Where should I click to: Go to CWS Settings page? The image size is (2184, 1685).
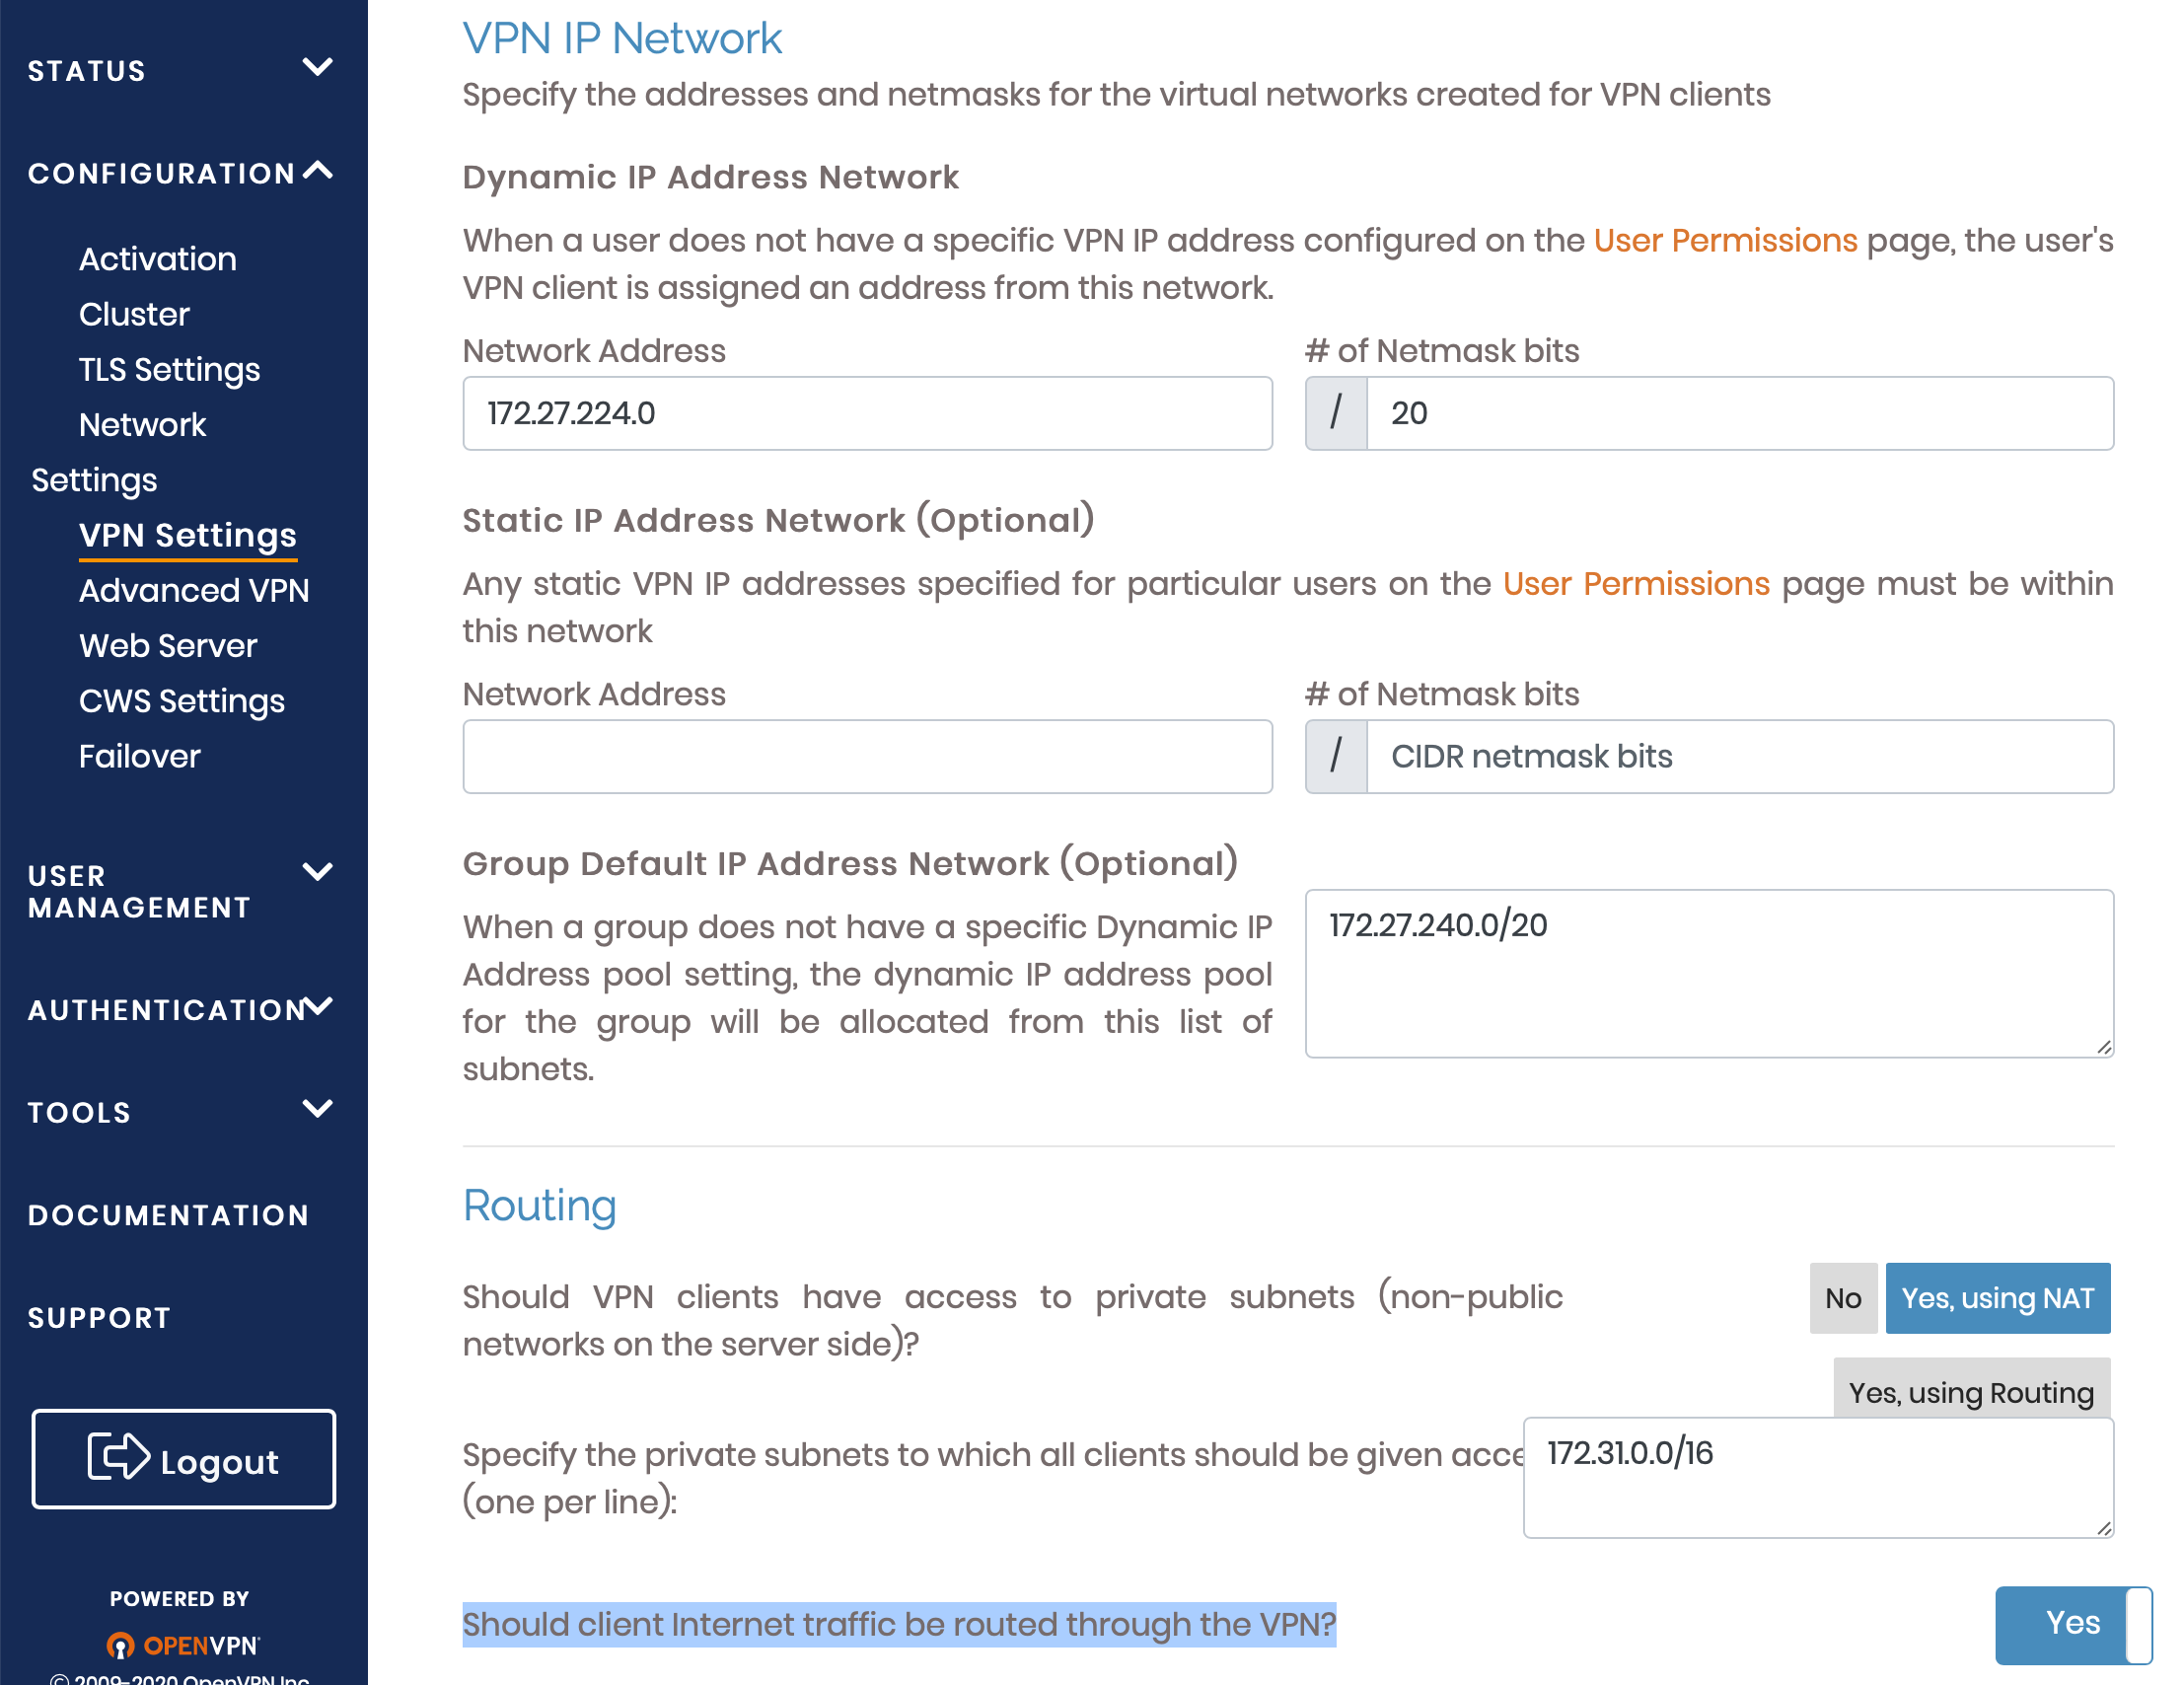coord(182,700)
